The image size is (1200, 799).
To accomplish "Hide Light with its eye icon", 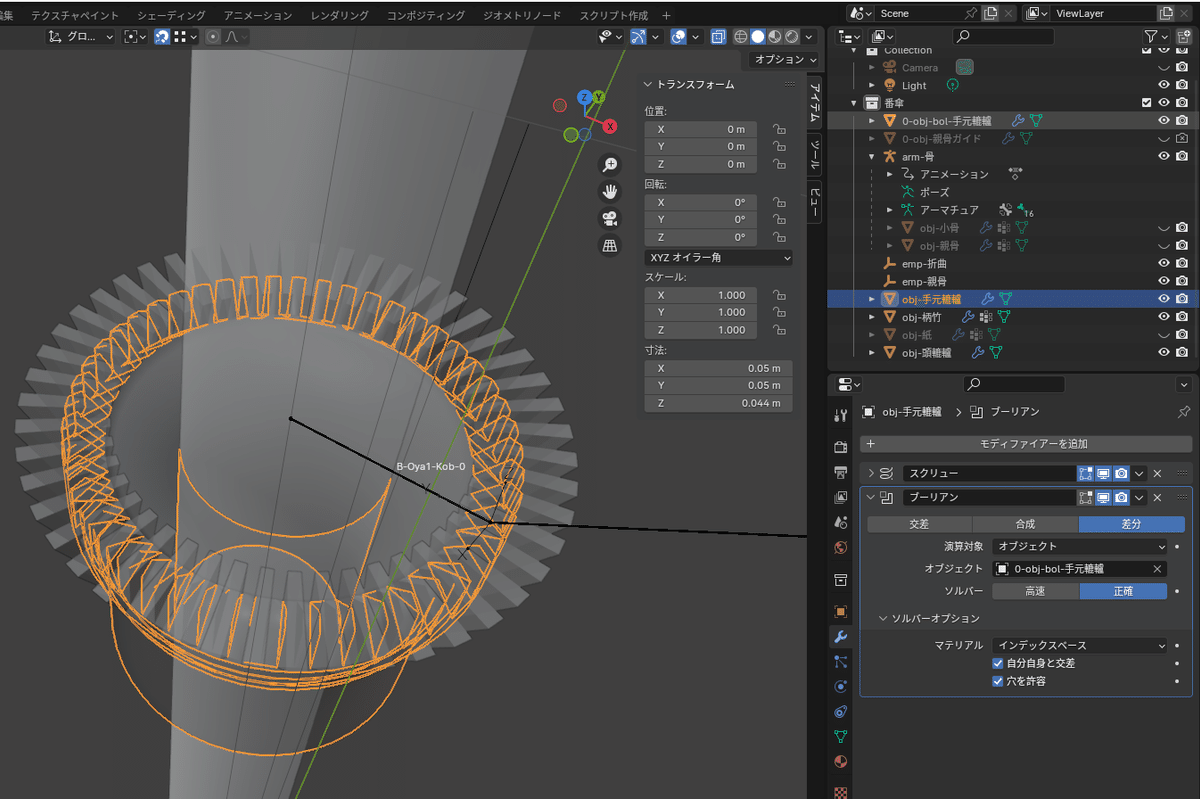I will [1164, 85].
